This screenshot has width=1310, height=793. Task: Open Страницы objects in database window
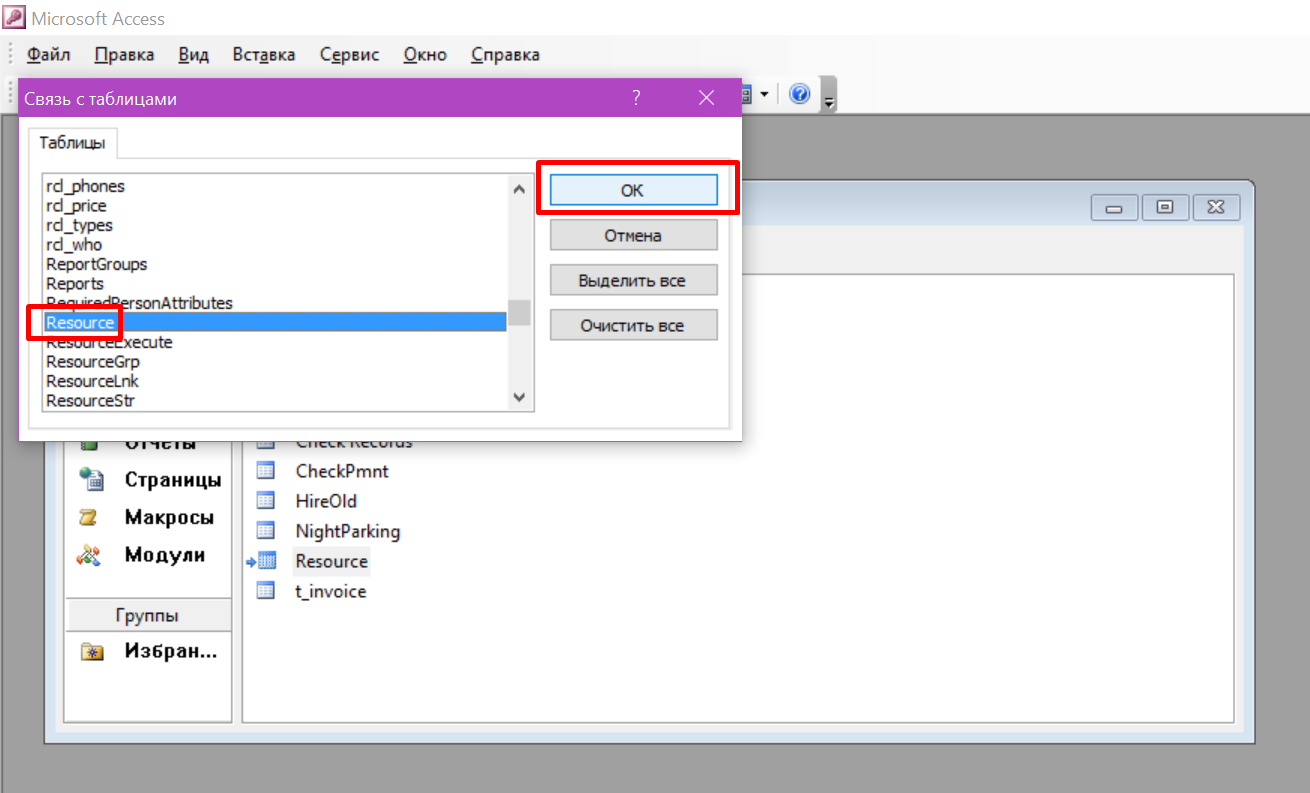[x=151, y=479]
